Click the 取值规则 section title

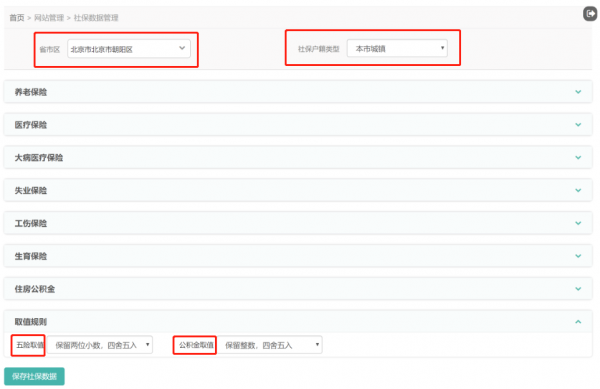[x=31, y=322]
